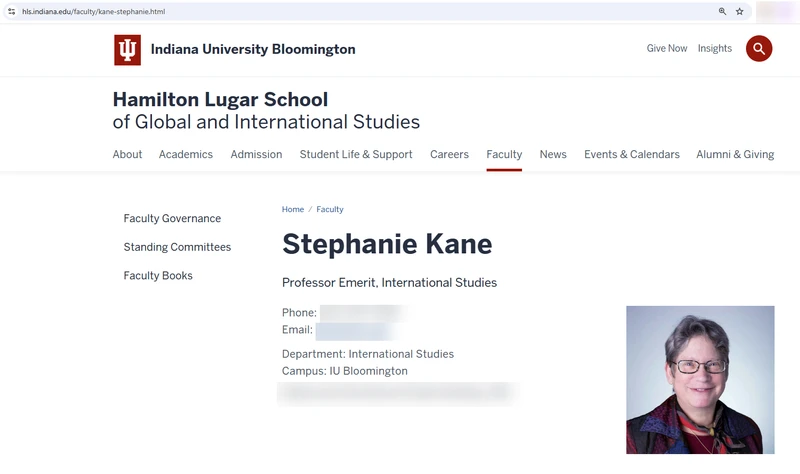Open the About menu

[127, 154]
